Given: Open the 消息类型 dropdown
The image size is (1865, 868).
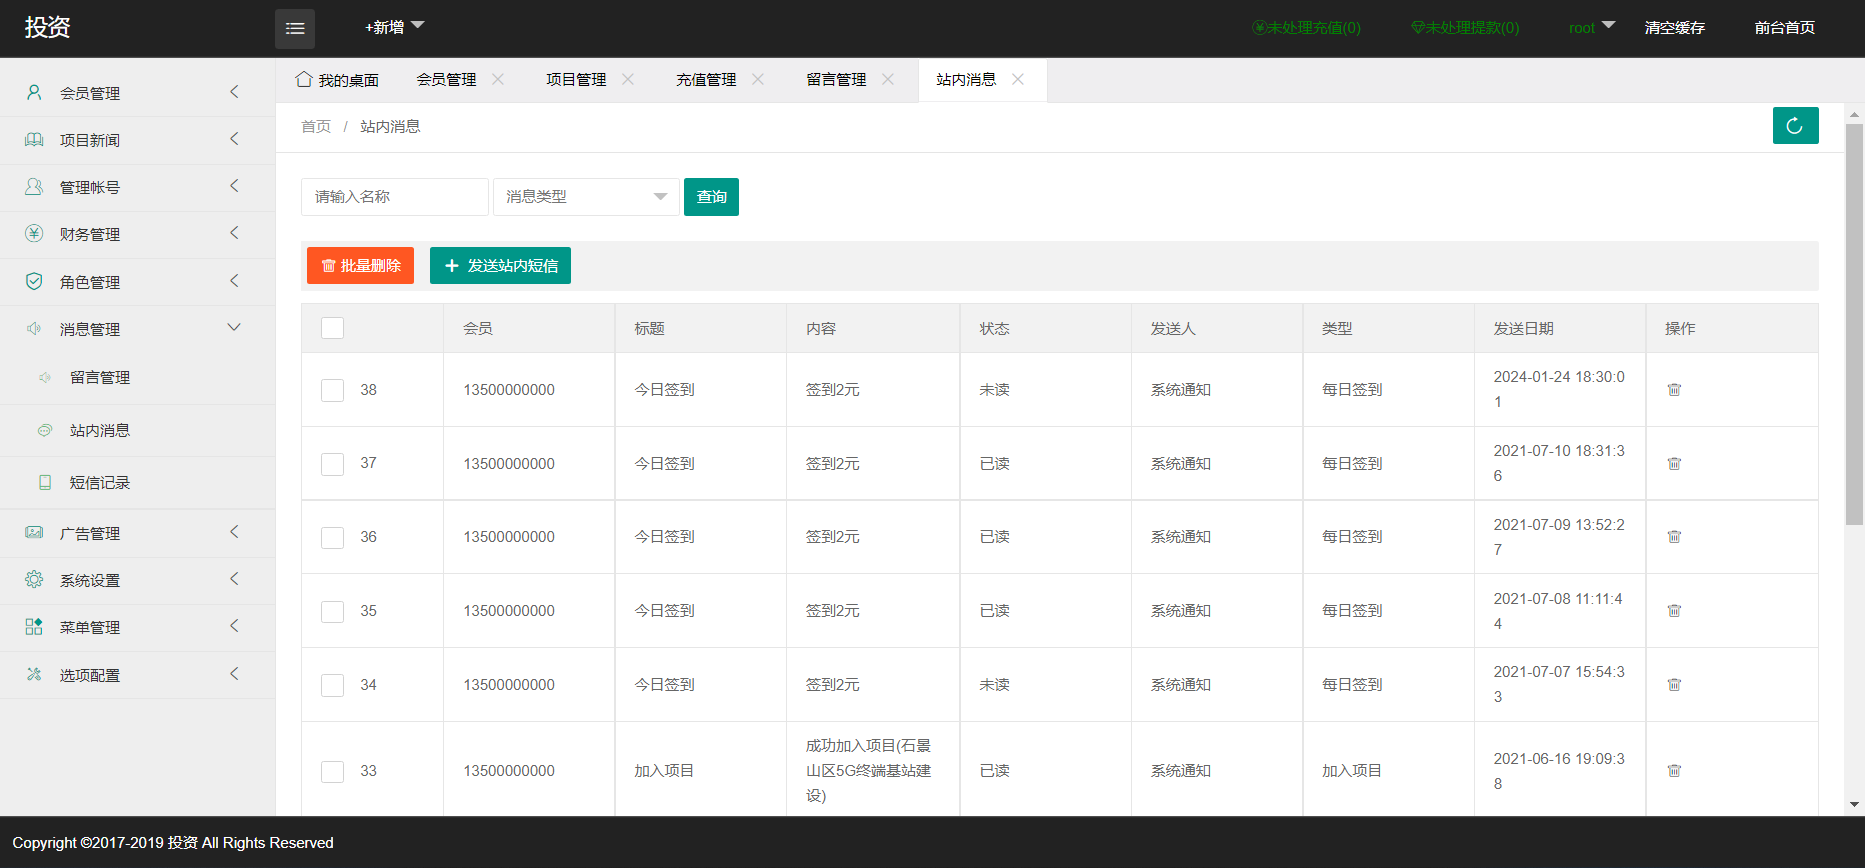Looking at the screenshot, I should click(x=586, y=197).
